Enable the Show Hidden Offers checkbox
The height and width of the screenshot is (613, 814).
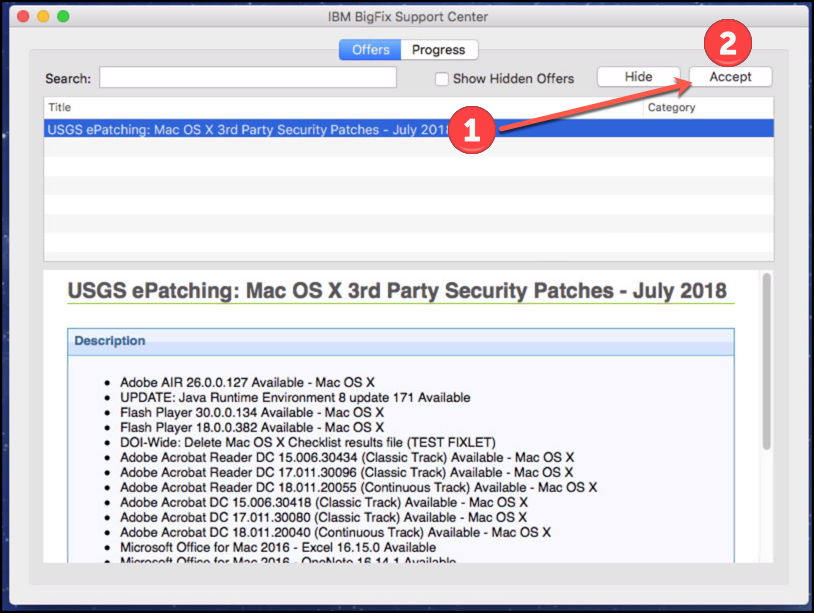[442, 79]
